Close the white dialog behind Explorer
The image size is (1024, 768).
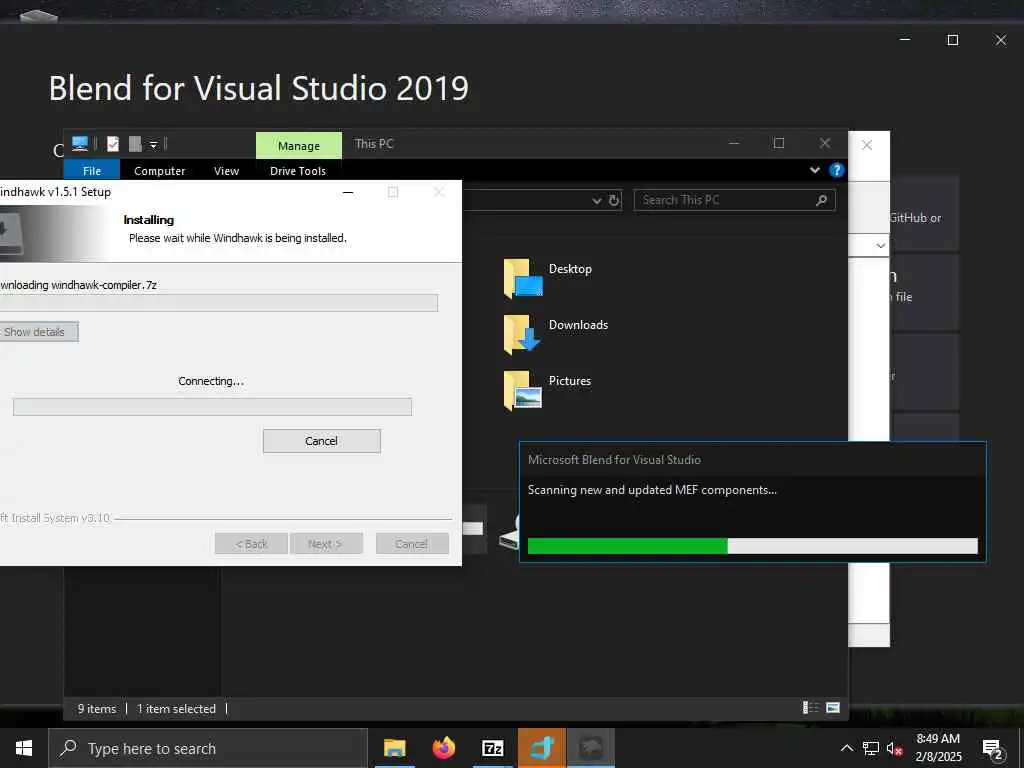[x=867, y=145]
